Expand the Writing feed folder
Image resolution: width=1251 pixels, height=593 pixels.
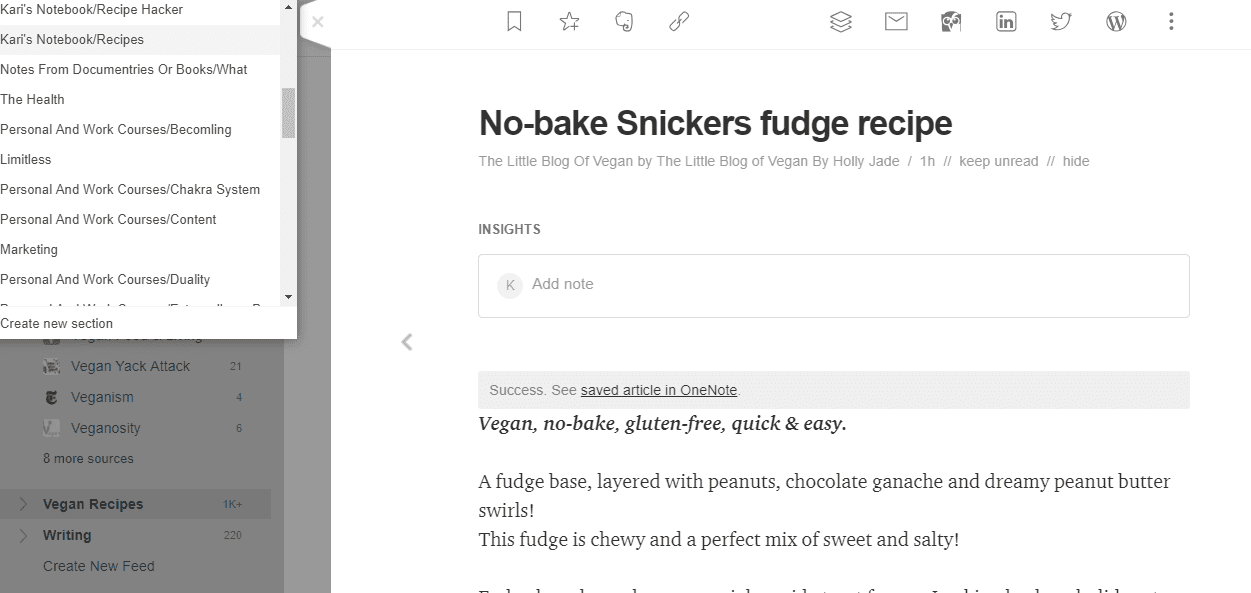pyautogui.click(x=23, y=535)
